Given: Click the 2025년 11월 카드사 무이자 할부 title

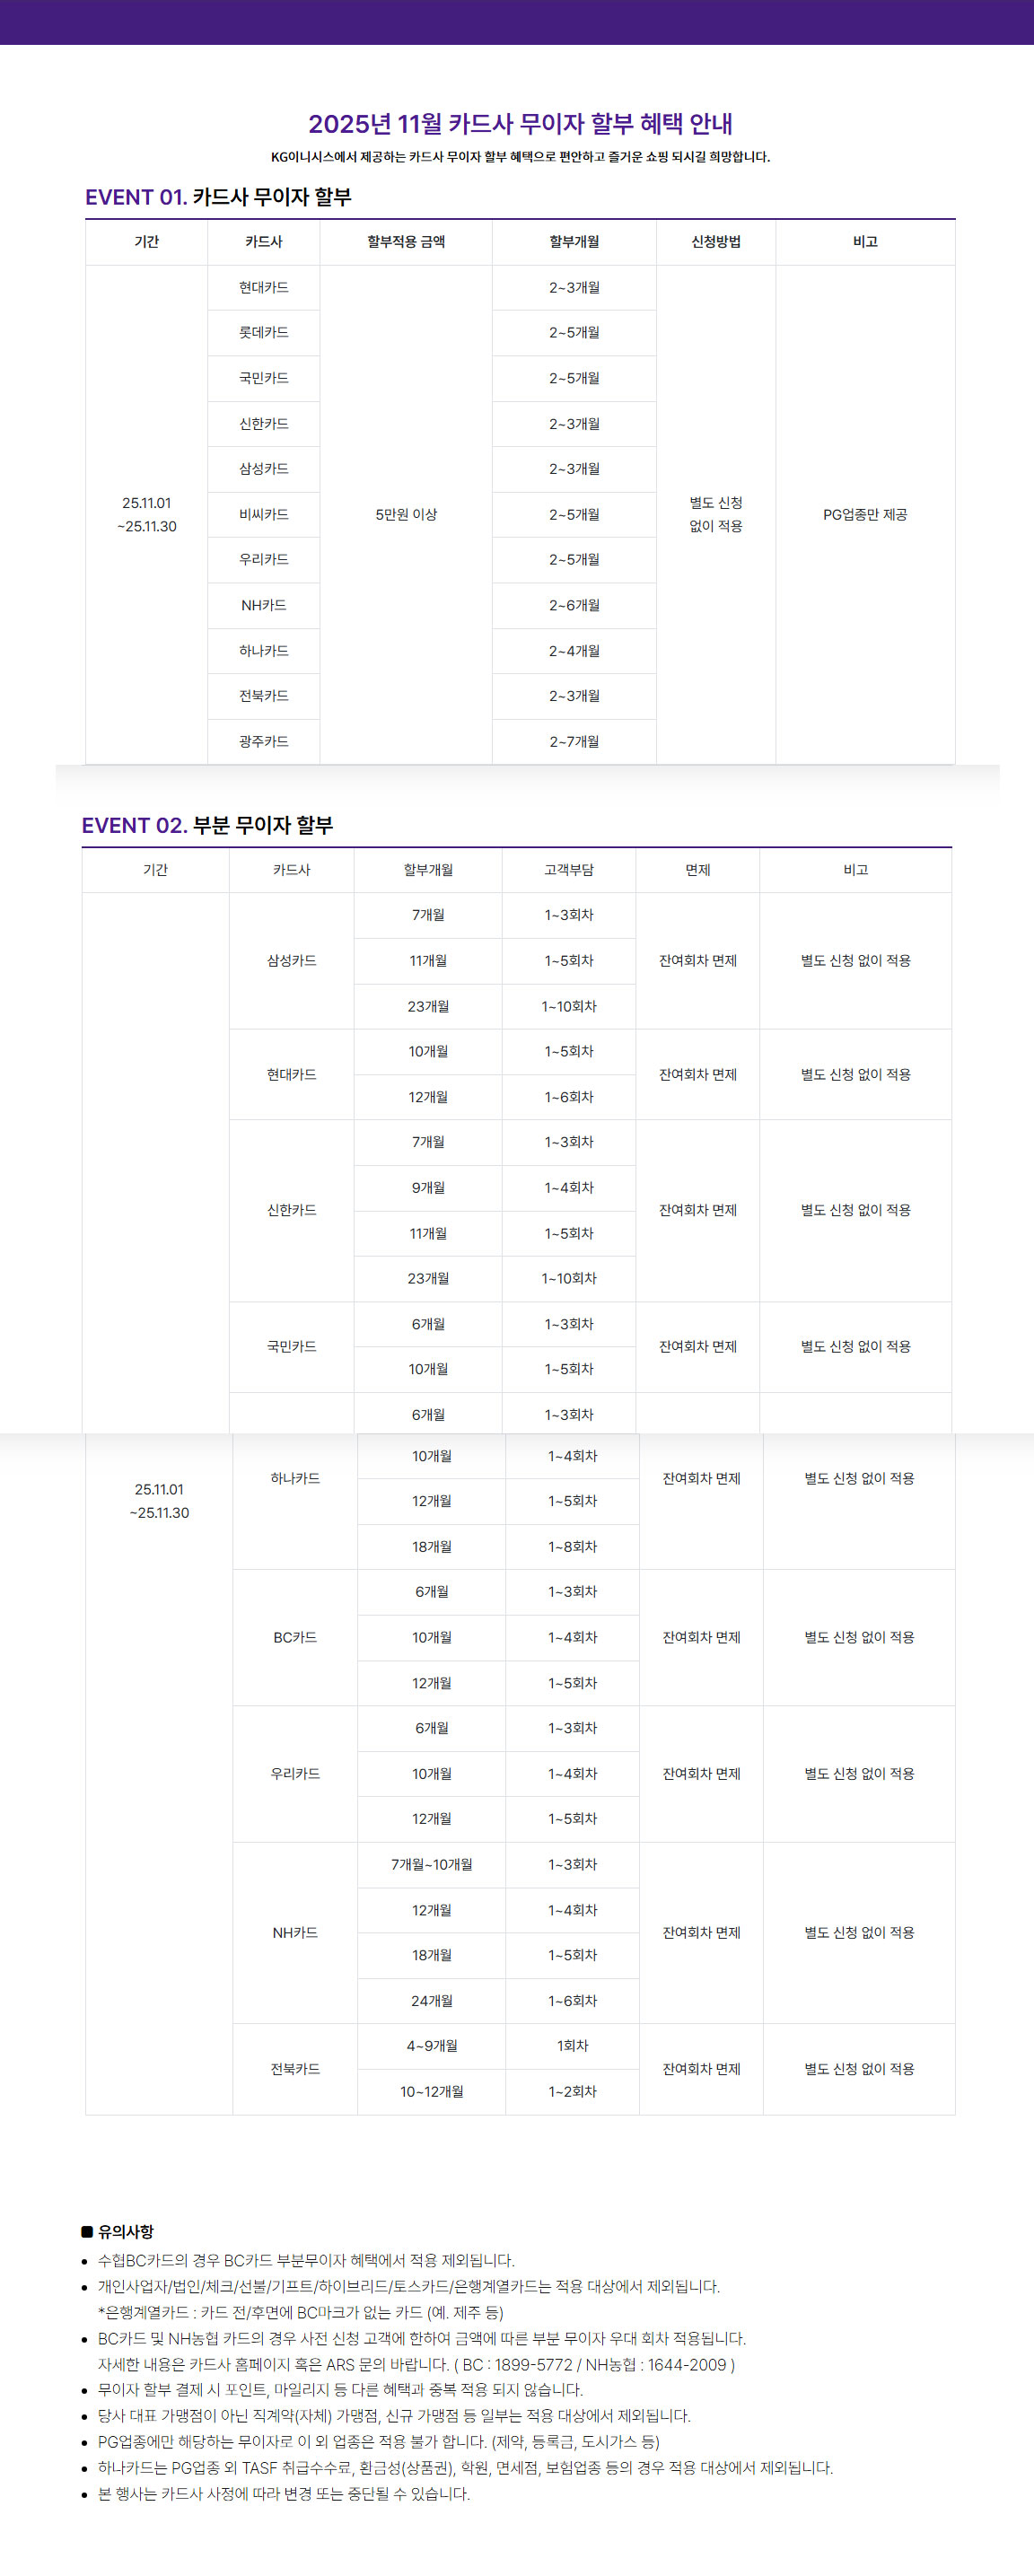Looking at the screenshot, I should (520, 124).
